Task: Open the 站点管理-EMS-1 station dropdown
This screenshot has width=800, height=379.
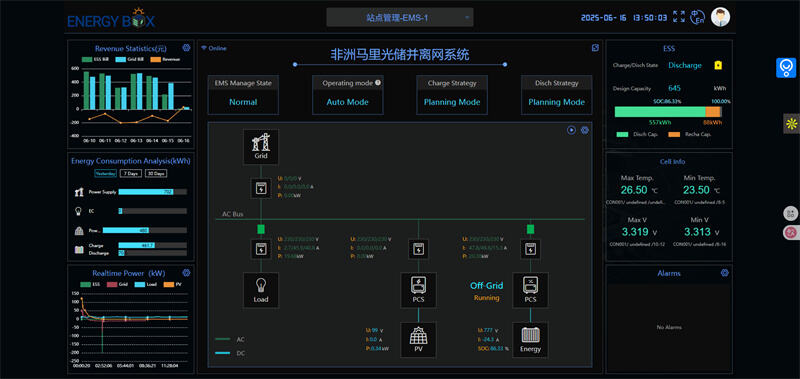Action: tap(399, 17)
